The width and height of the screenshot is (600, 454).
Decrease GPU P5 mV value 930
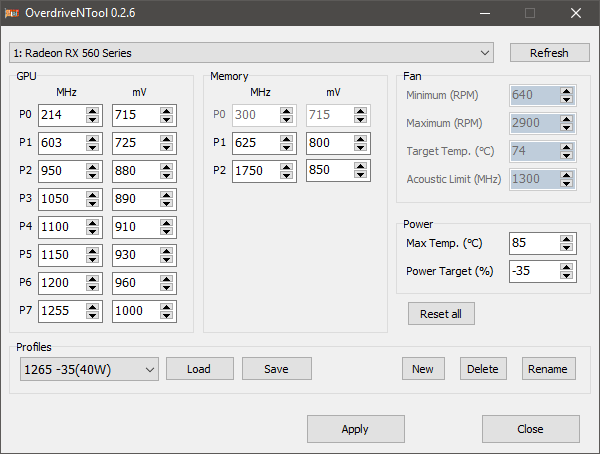(x=166, y=259)
